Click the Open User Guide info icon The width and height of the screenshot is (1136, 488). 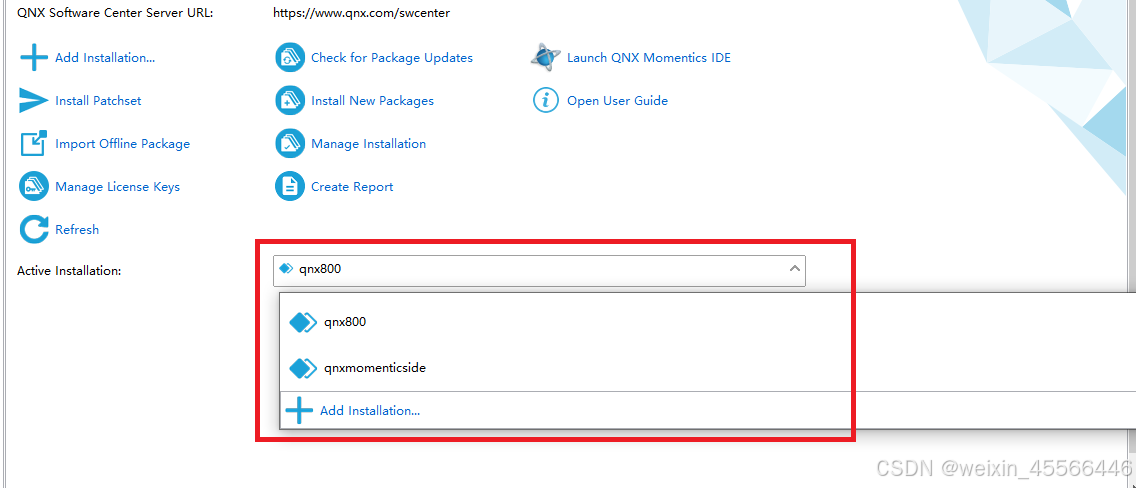click(x=546, y=101)
